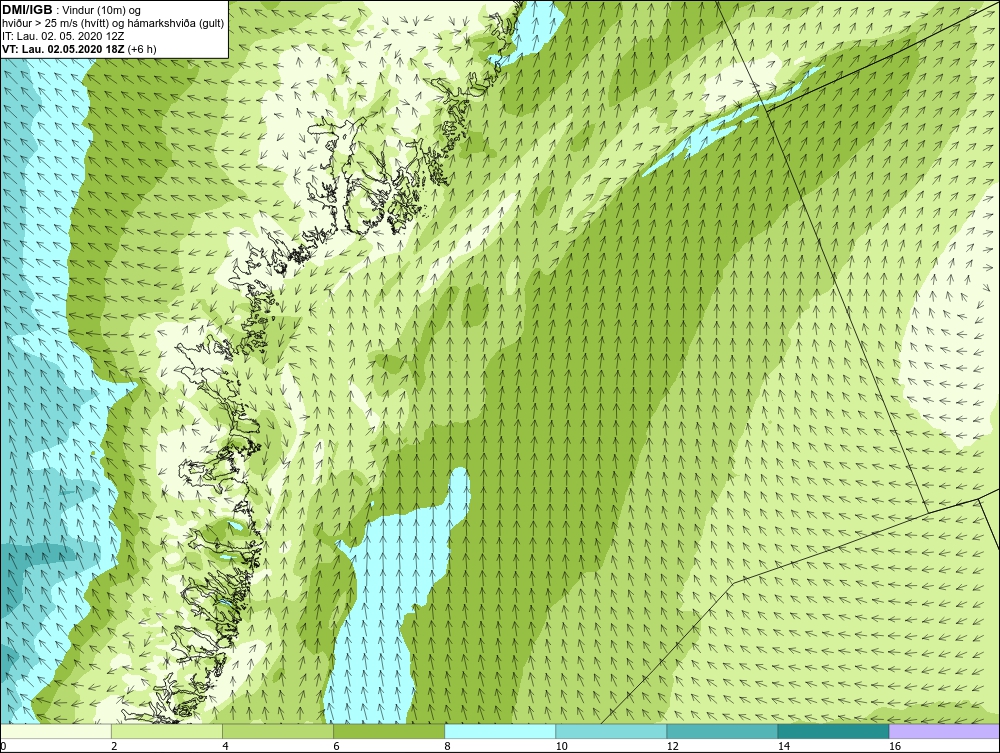The height and width of the screenshot is (753, 1000).
Task: Click the 2–4 m/s light green legend swatch
Action: coord(167,731)
